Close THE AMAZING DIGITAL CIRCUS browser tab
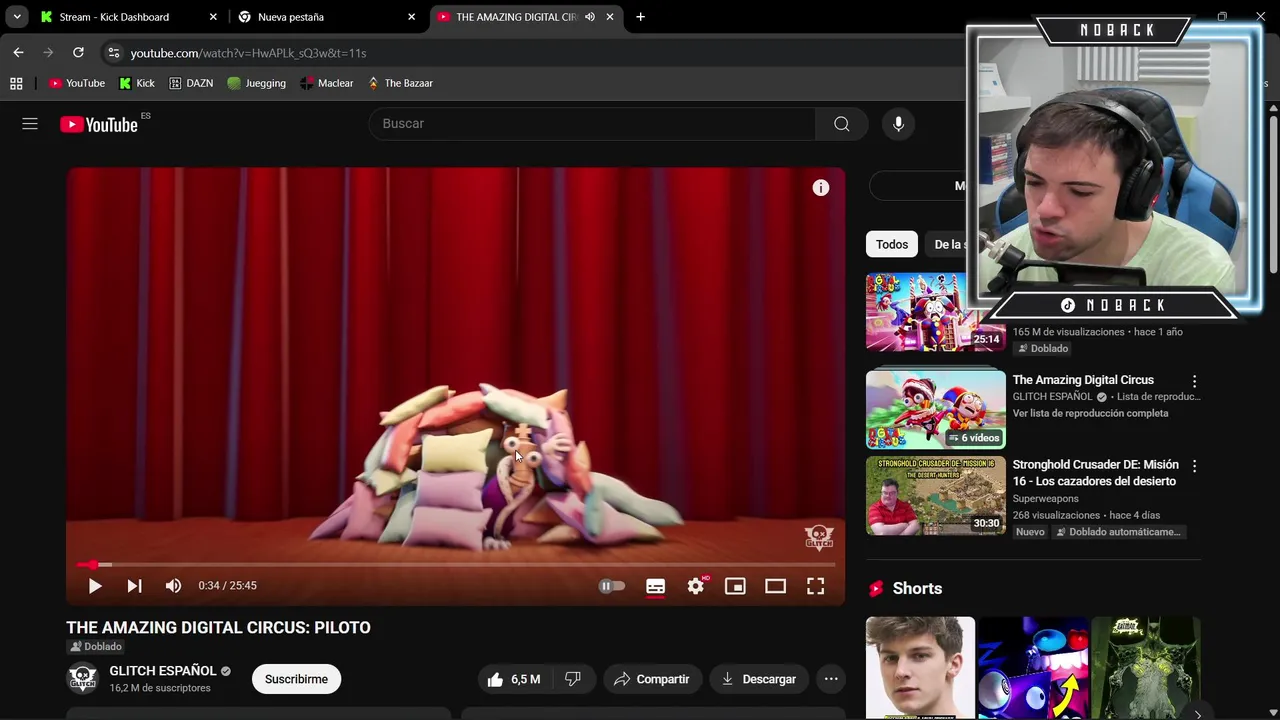Viewport: 1280px width, 720px height. [x=610, y=17]
